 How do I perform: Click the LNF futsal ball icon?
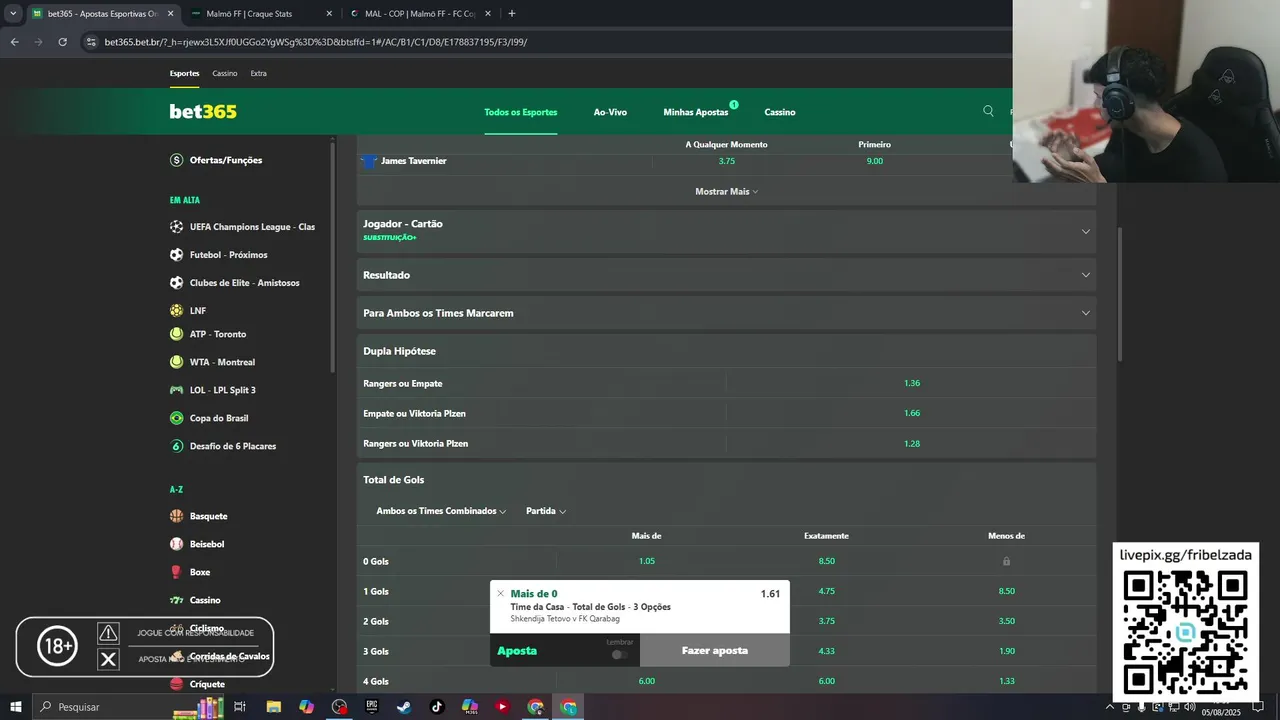coord(177,311)
